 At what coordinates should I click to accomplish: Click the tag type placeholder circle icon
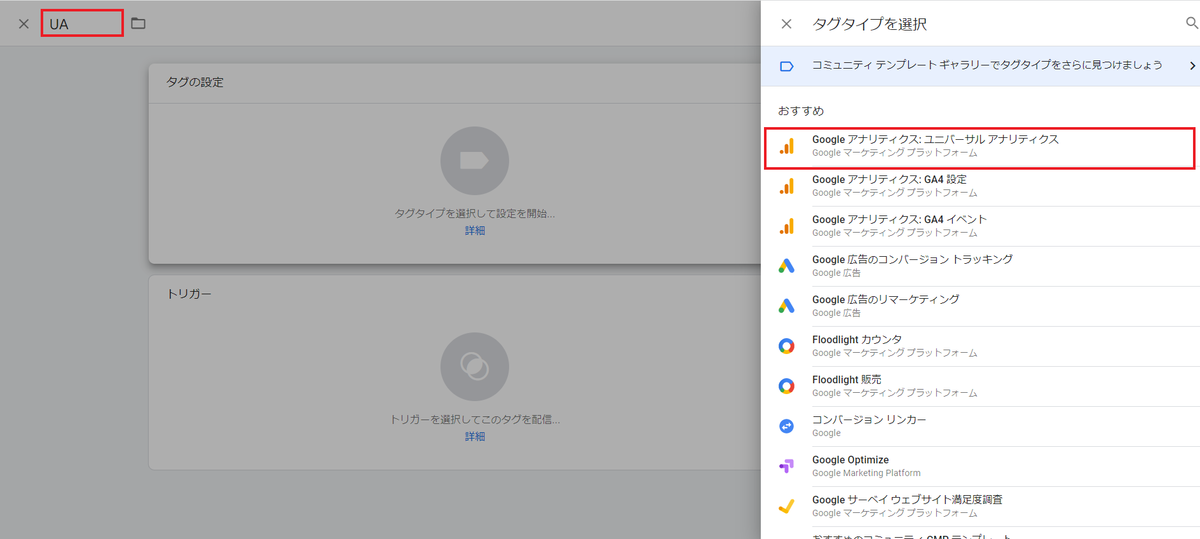(475, 161)
